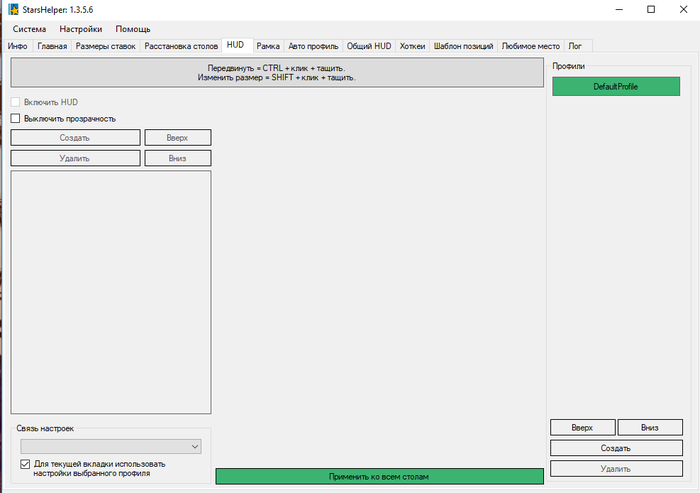Open the Расстановка столов tab
Image resolution: width=700 pixels, height=493 pixels.
[181, 46]
